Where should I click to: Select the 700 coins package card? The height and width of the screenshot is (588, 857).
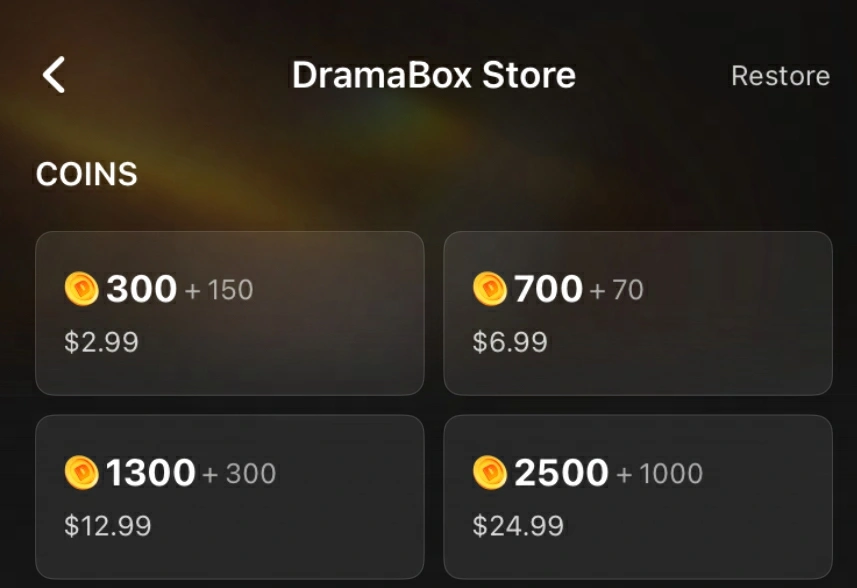pos(637,313)
